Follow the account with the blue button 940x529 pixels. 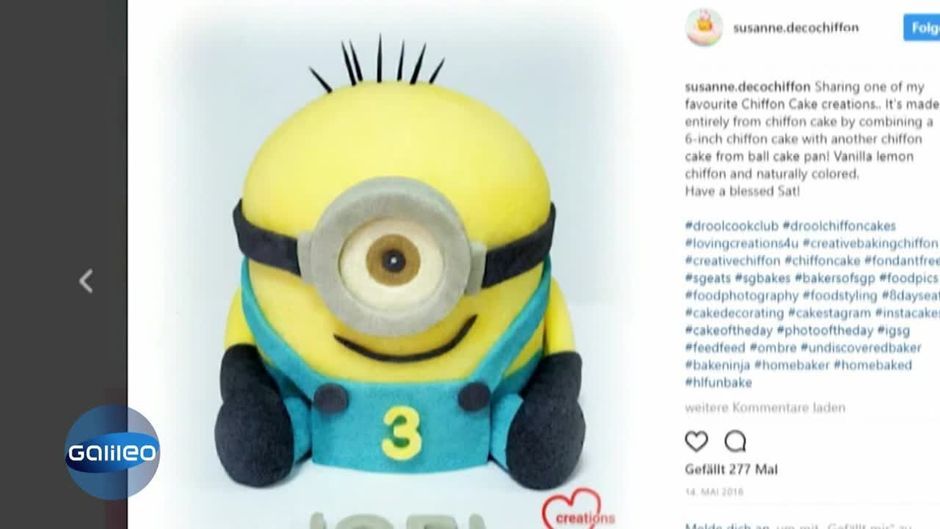tap(922, 28)
